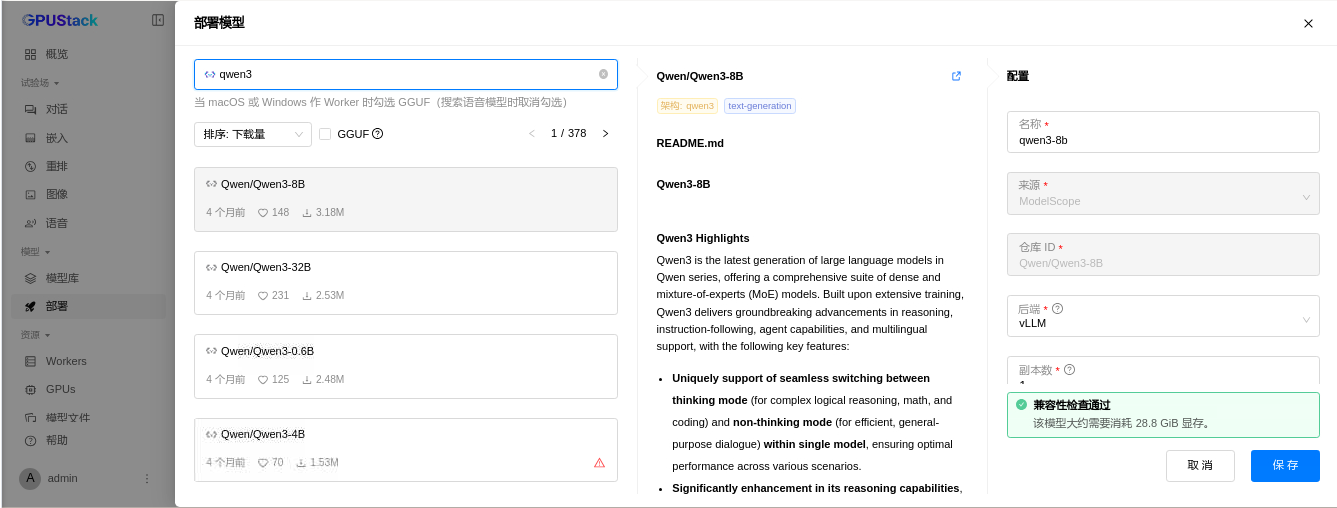Click the 取消 cancel button
Screen dimensions: 1337x508
[x=1200, y=466]
